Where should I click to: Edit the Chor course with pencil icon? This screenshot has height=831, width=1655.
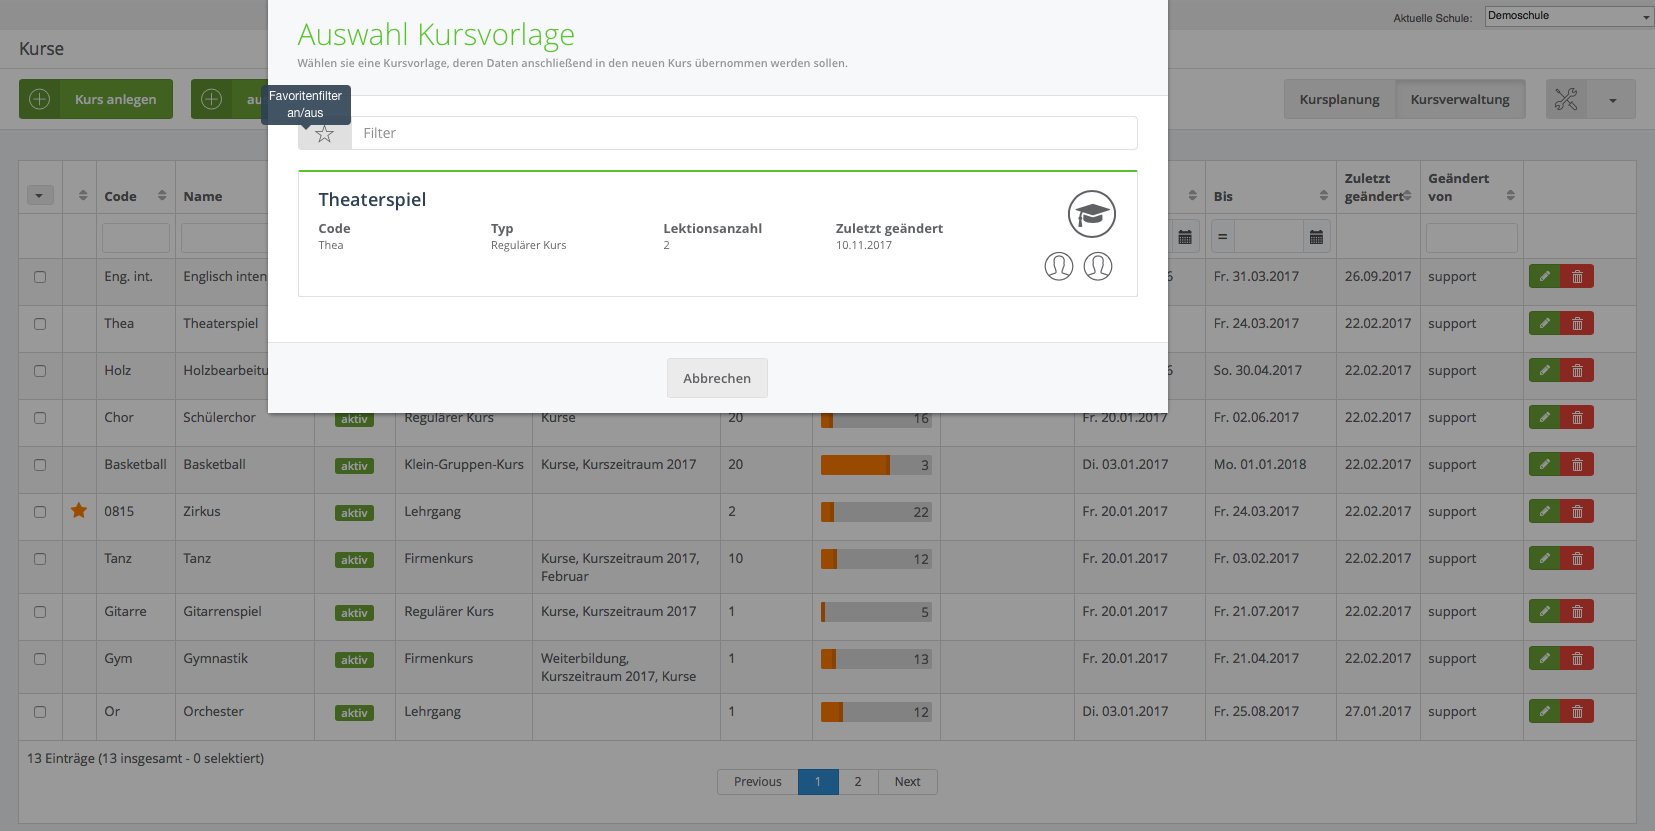pos(1545,417)
